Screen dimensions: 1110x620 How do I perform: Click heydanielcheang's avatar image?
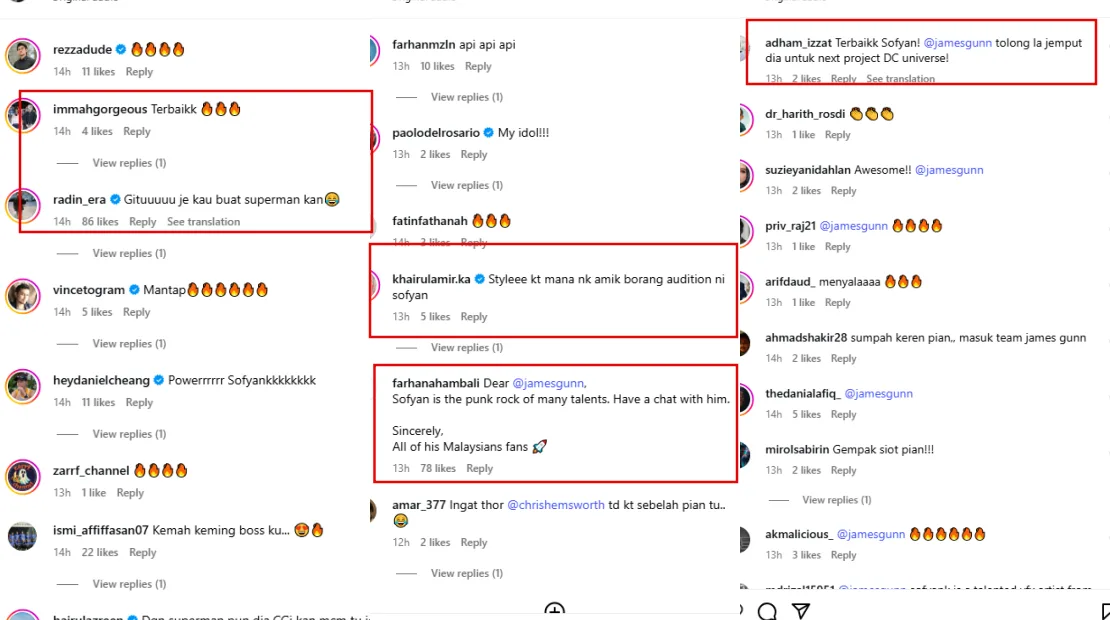tap(22, 387)
